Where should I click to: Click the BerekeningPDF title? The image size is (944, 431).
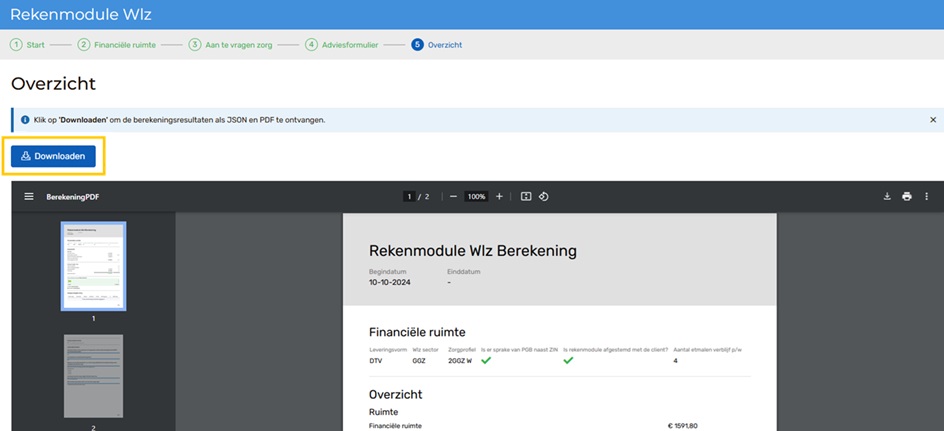pos(73,197)
